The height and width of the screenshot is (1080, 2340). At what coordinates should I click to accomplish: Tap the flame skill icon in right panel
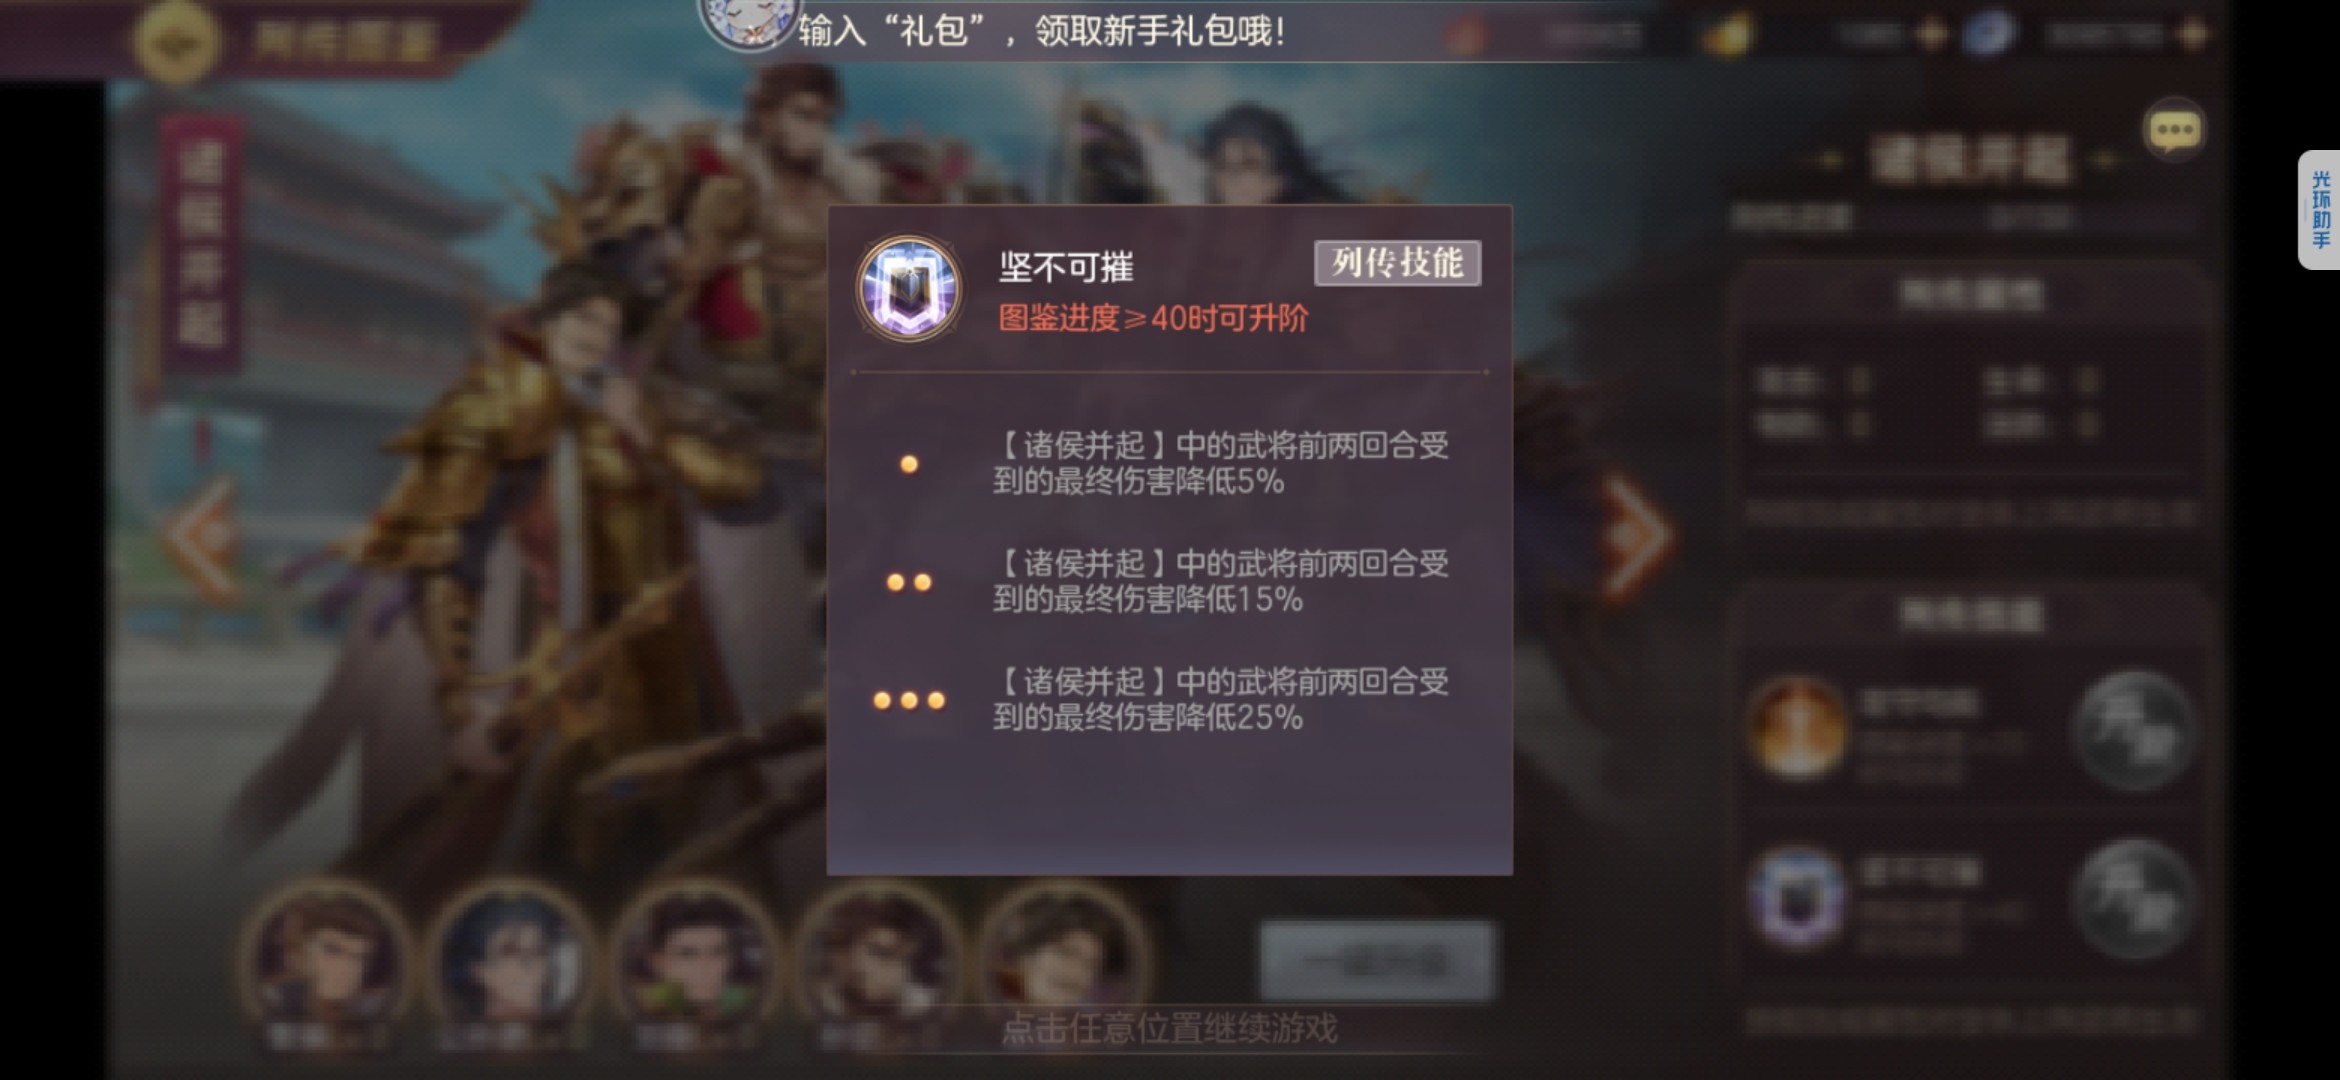click(1797, 729)
